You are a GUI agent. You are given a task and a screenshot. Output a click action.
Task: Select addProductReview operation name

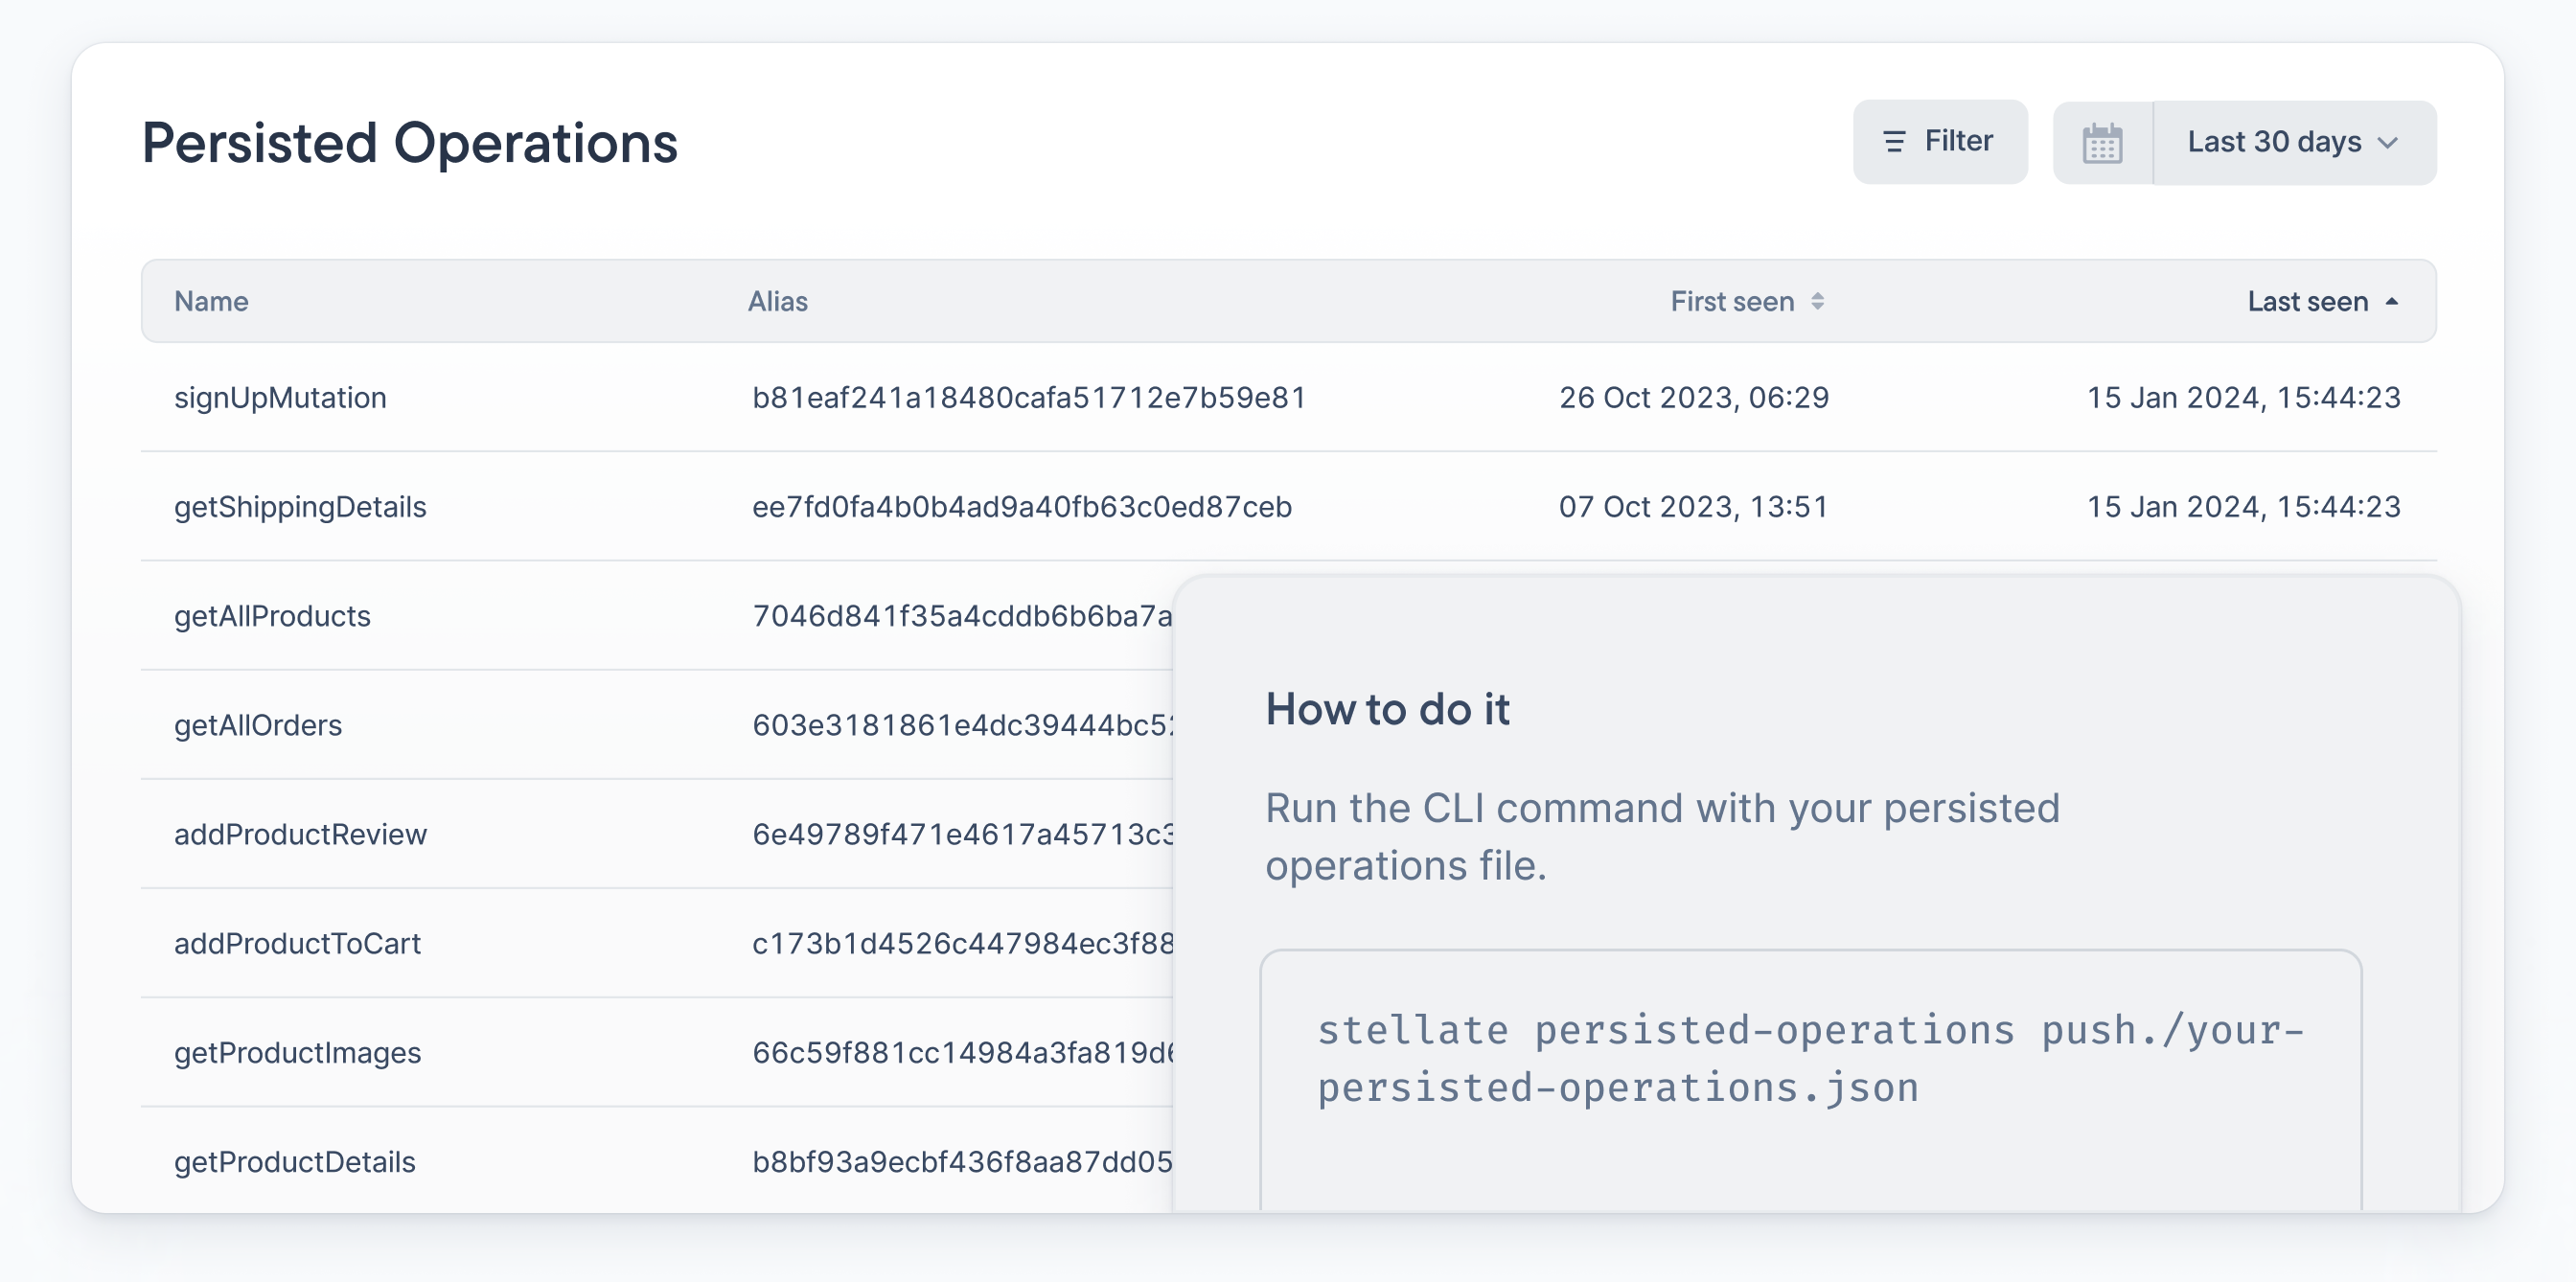[300, 834]
